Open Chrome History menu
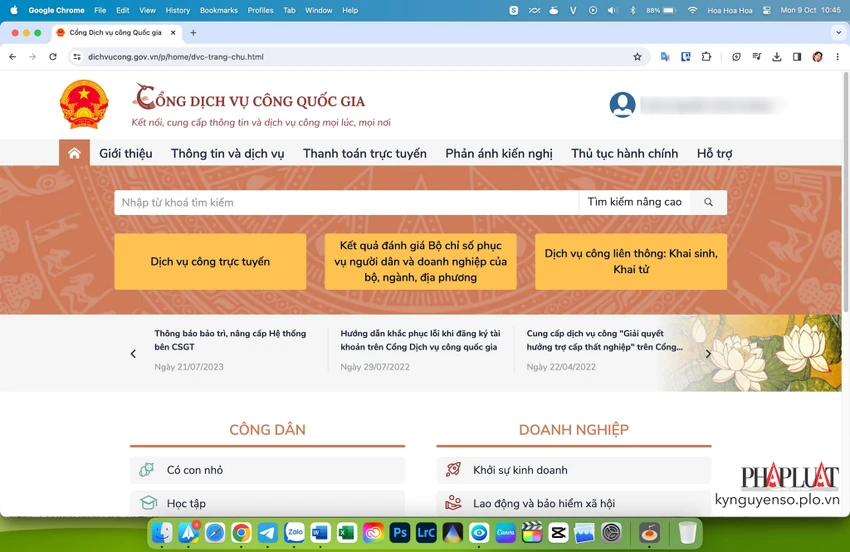850x552 pixels. (177, 10)
